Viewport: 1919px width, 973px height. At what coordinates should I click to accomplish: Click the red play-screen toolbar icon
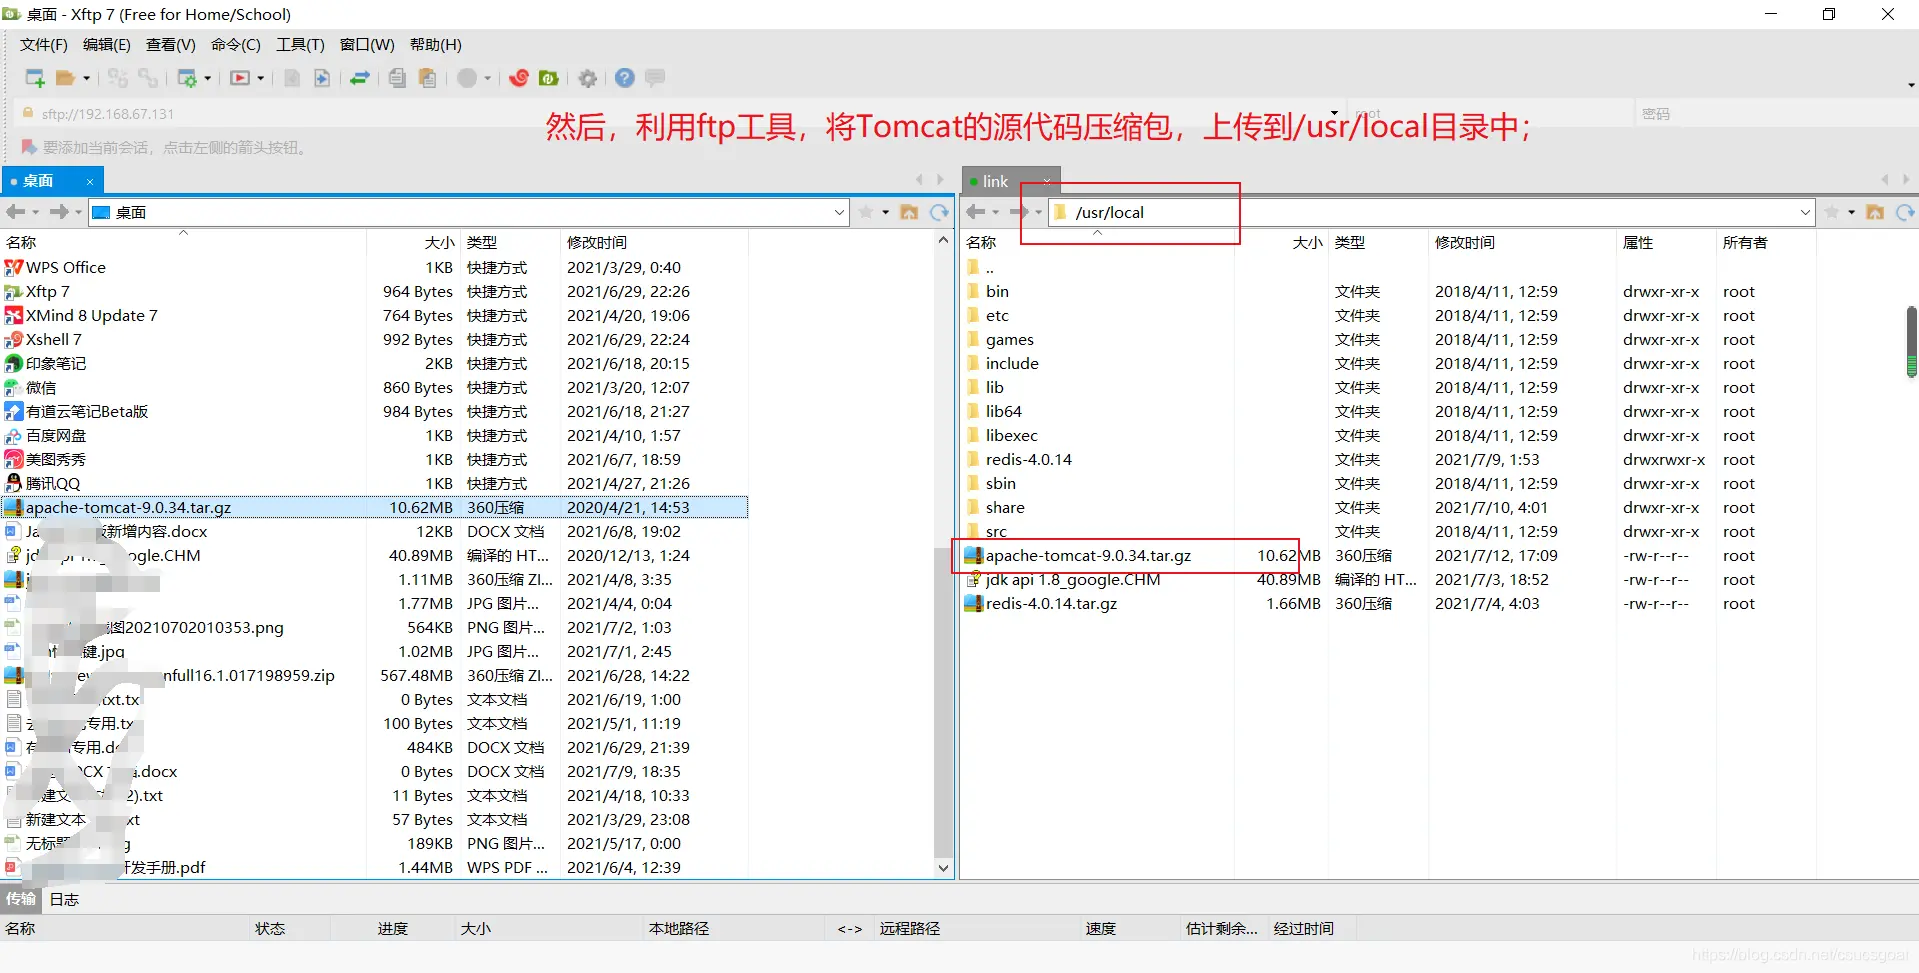(240, 78)
